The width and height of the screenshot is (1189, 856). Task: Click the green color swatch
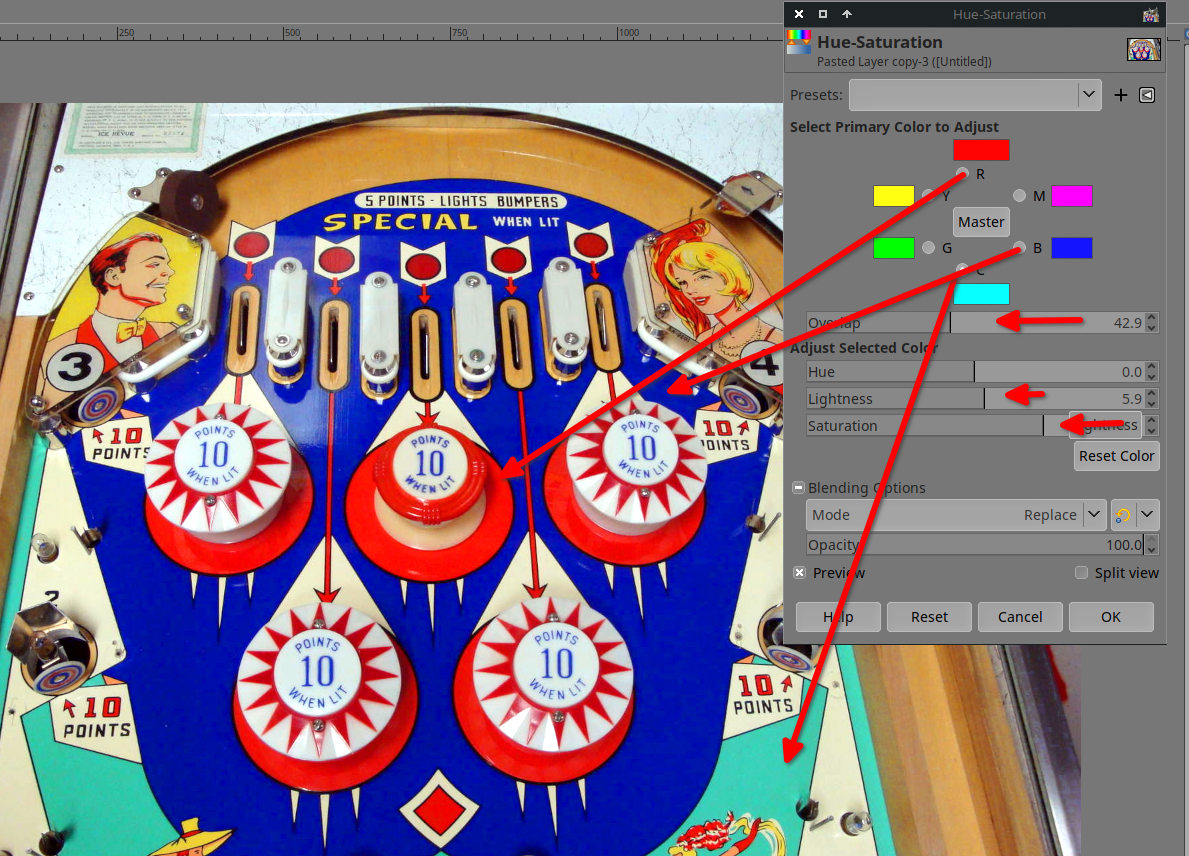(894, 248)
